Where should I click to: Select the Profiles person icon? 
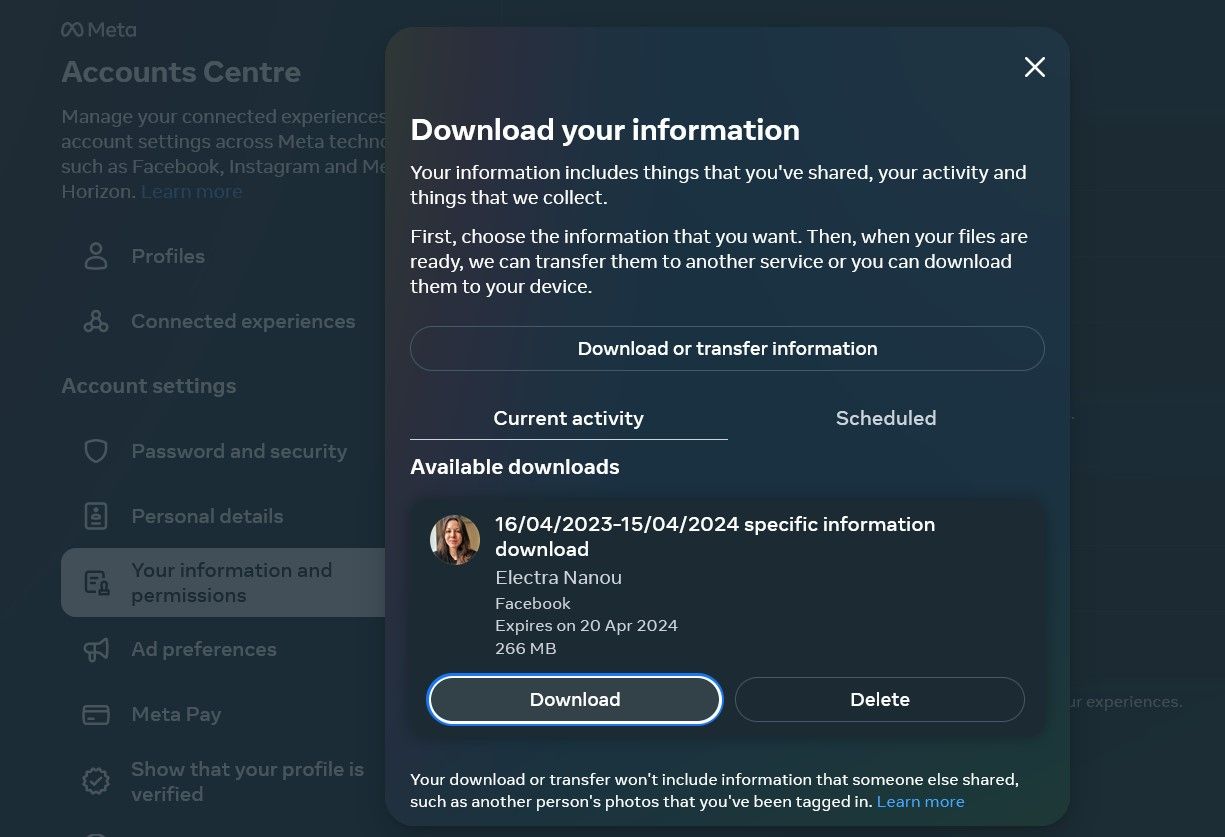point(95,256)
